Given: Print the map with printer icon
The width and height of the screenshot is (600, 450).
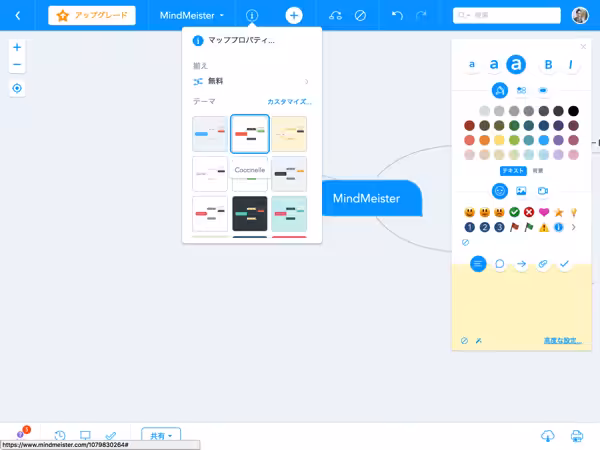Looking at the screenshot, I should (x=577, y=435).
